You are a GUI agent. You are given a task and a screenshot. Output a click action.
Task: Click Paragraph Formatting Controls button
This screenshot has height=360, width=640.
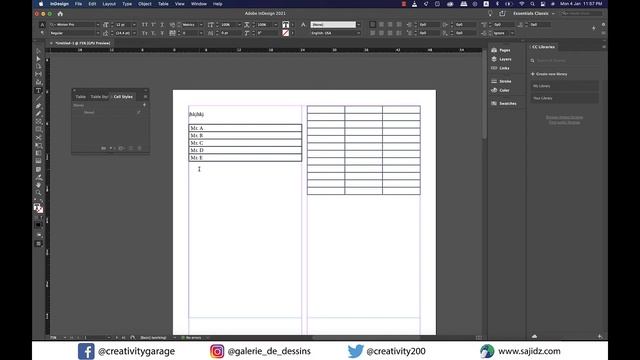tap(42, 33)
